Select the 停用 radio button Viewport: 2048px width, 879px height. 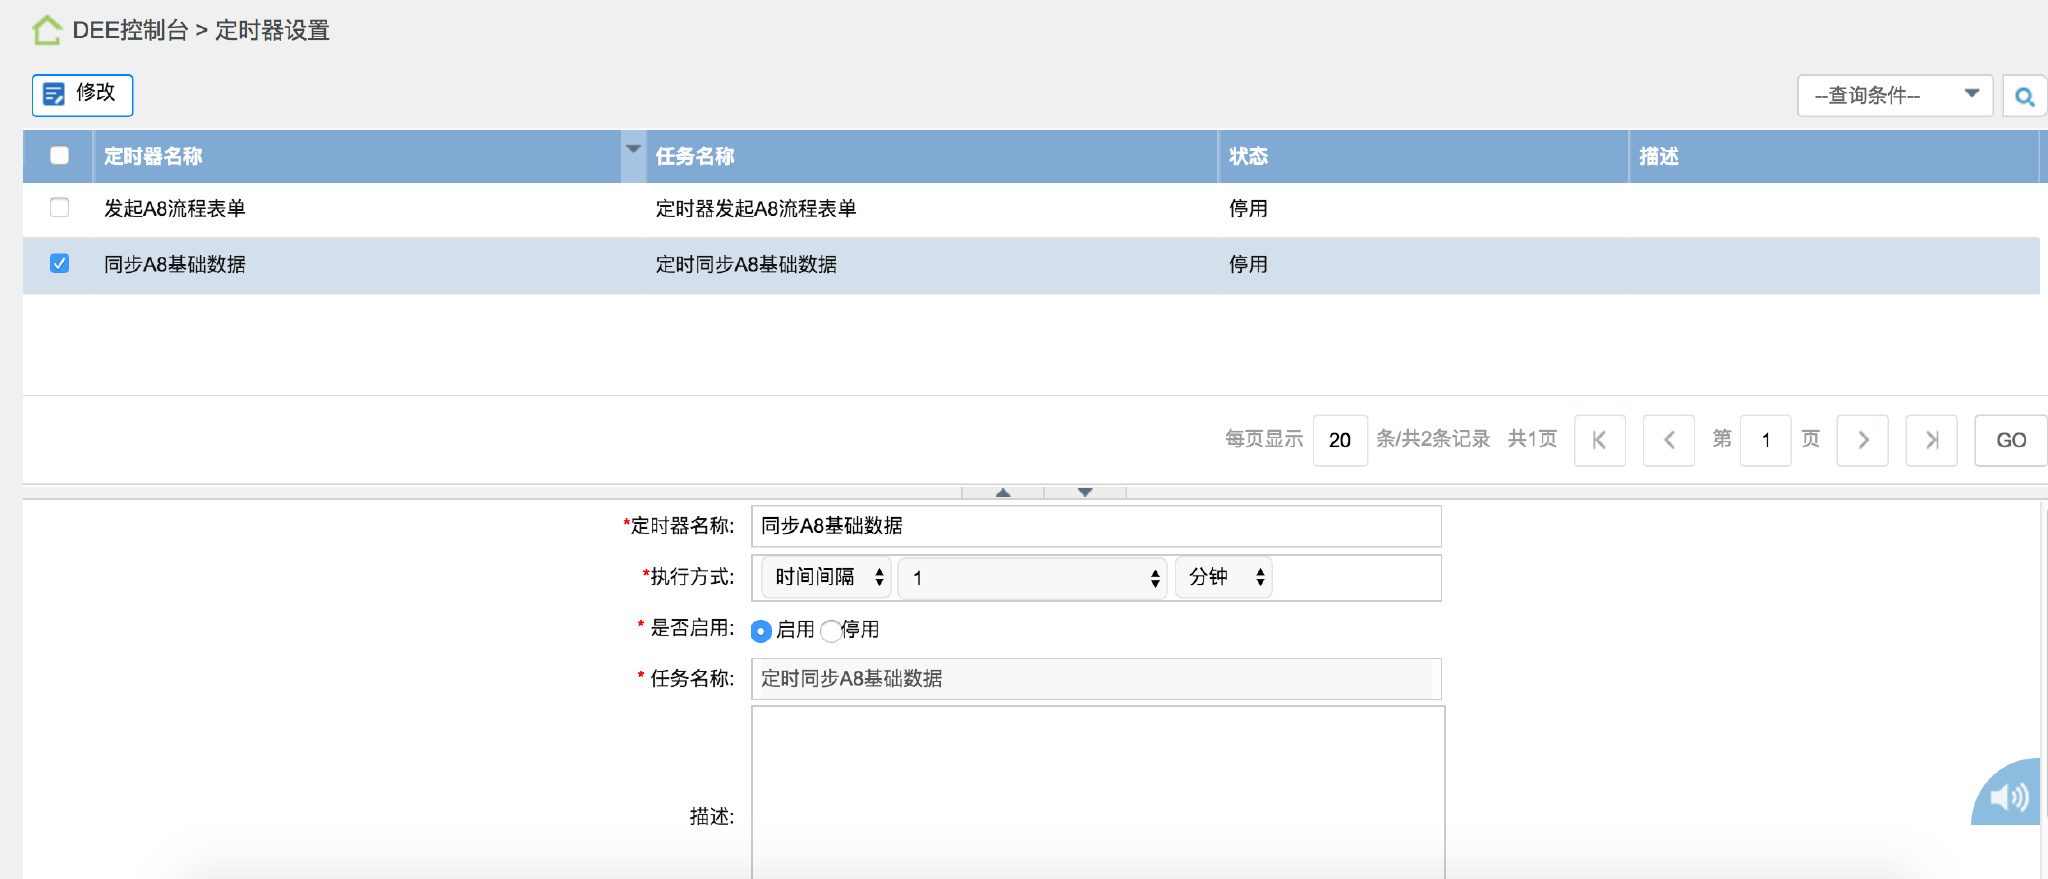(x=830, y=631)
